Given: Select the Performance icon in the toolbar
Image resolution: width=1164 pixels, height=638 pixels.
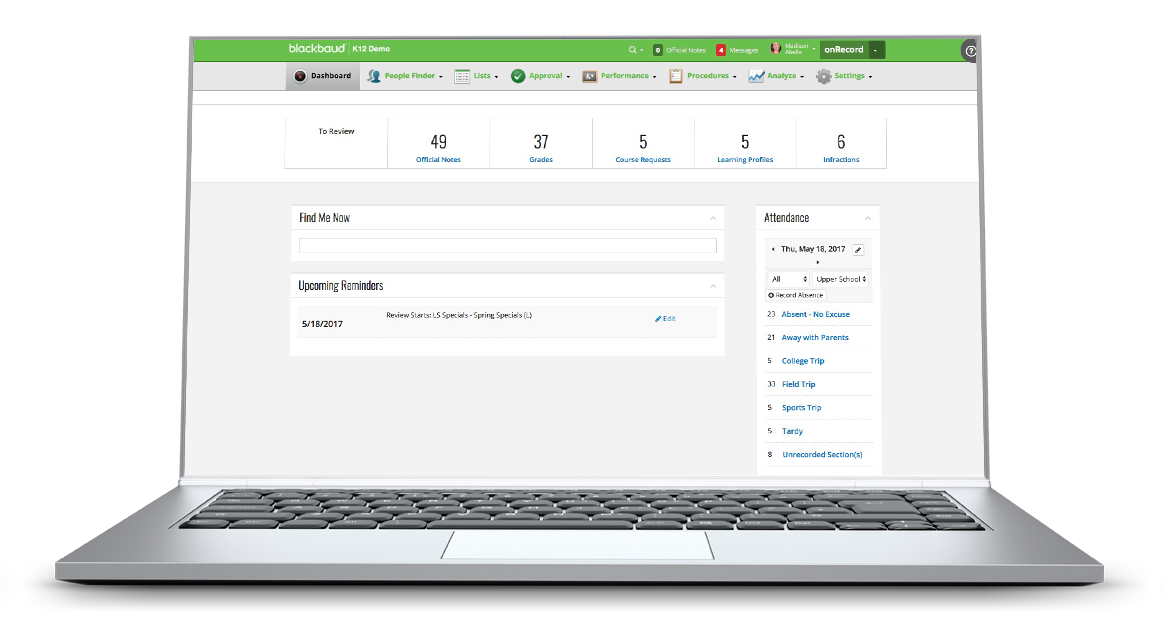Looking at the screenshot, I should coord(589,75).
